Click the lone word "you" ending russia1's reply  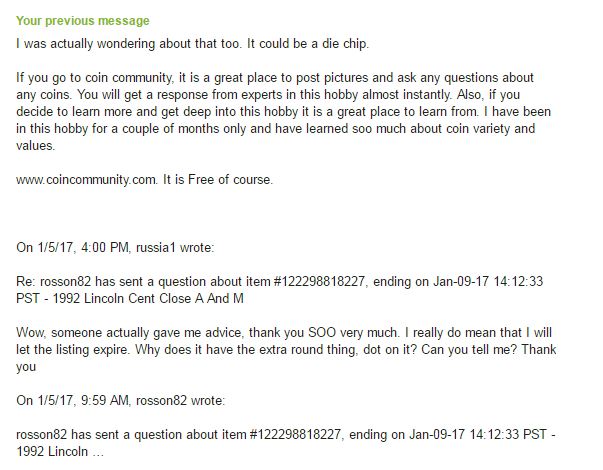[26, 367]
